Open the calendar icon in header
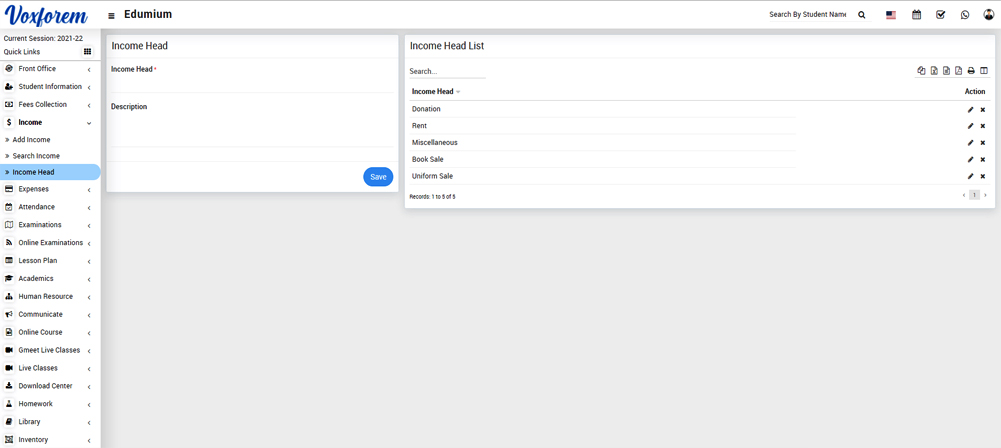Image resolution: width=1001 pixels, height=448 pixels. pyautogui.click(x=916, y=15)
